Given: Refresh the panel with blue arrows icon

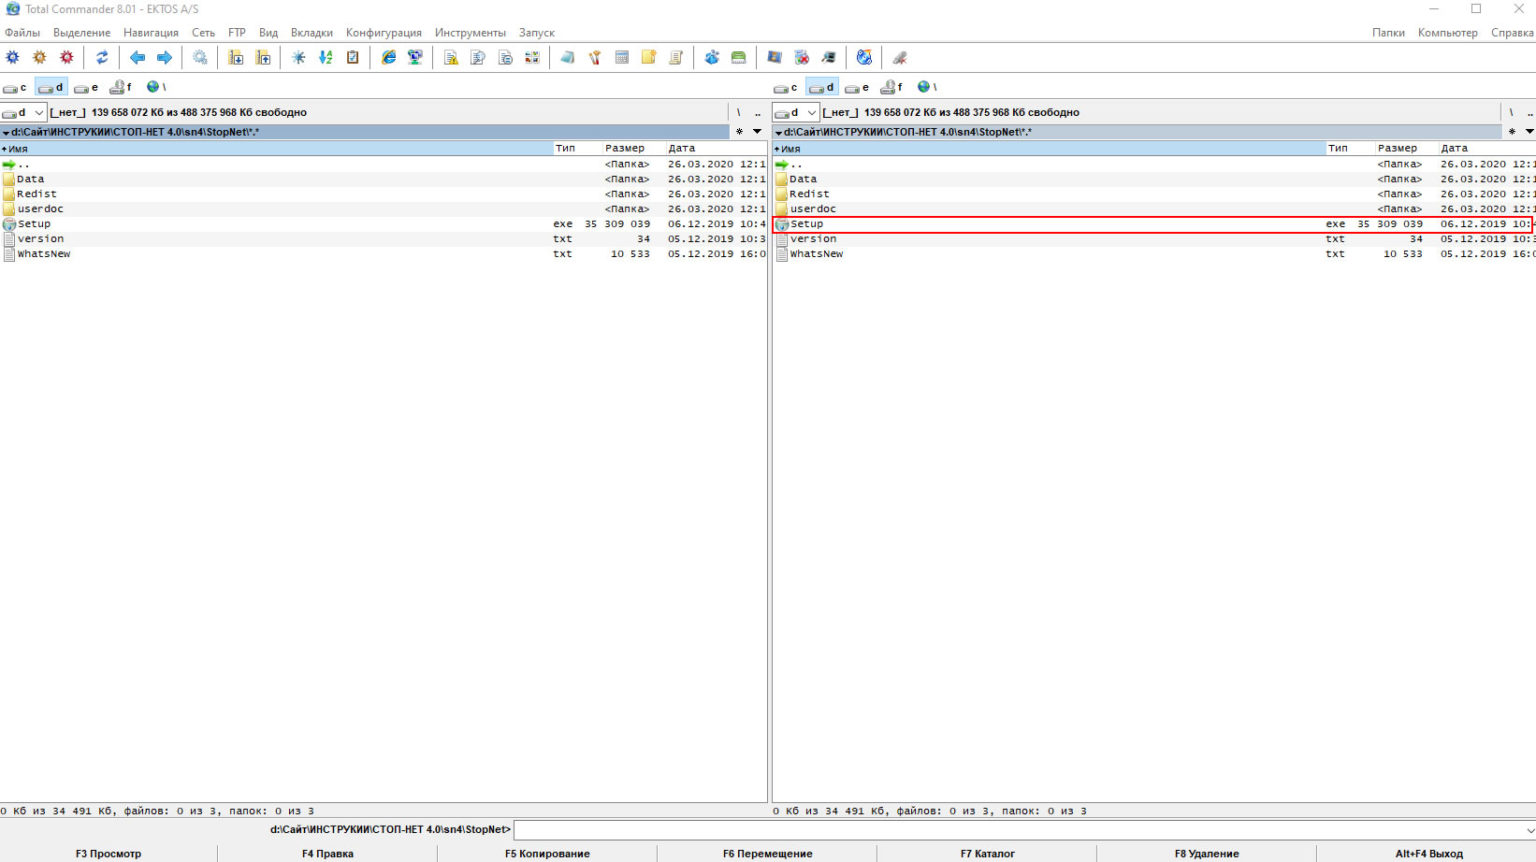Looking at the screenshot, I should 102,58.
